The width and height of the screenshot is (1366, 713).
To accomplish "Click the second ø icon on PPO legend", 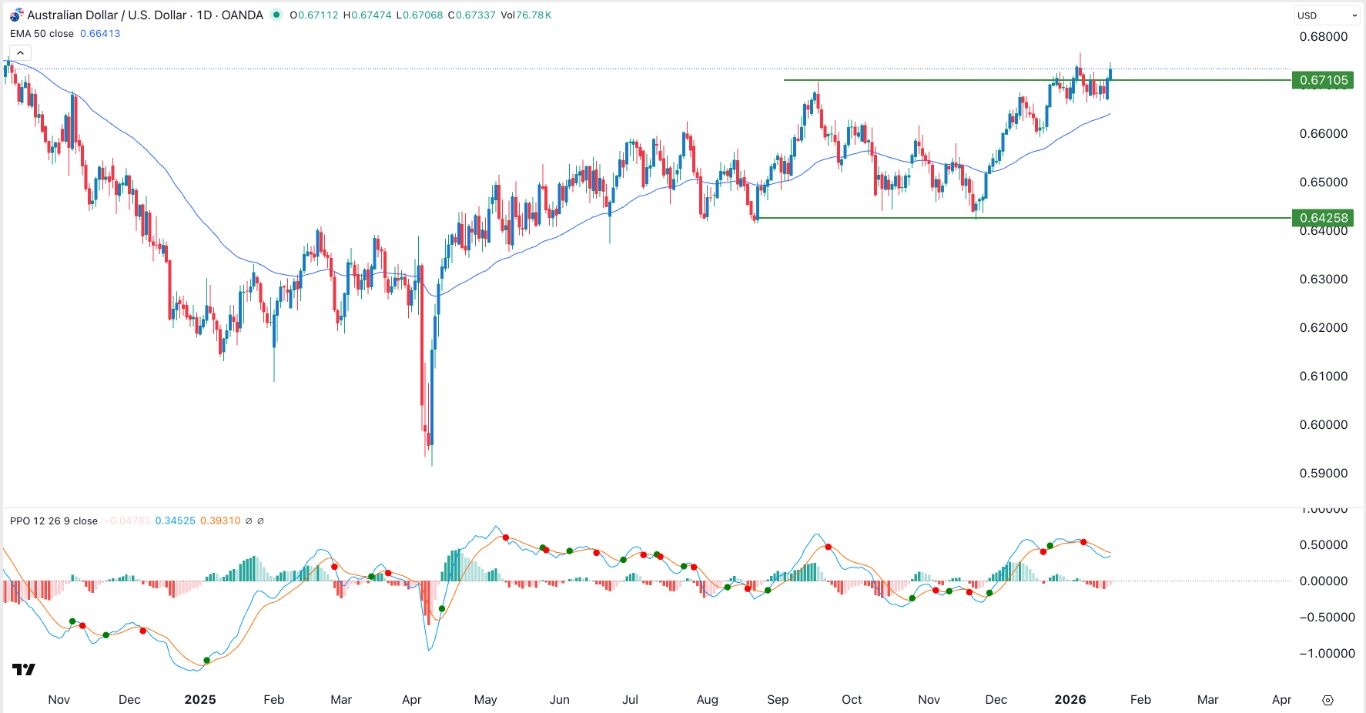I will tap(260, 521).
